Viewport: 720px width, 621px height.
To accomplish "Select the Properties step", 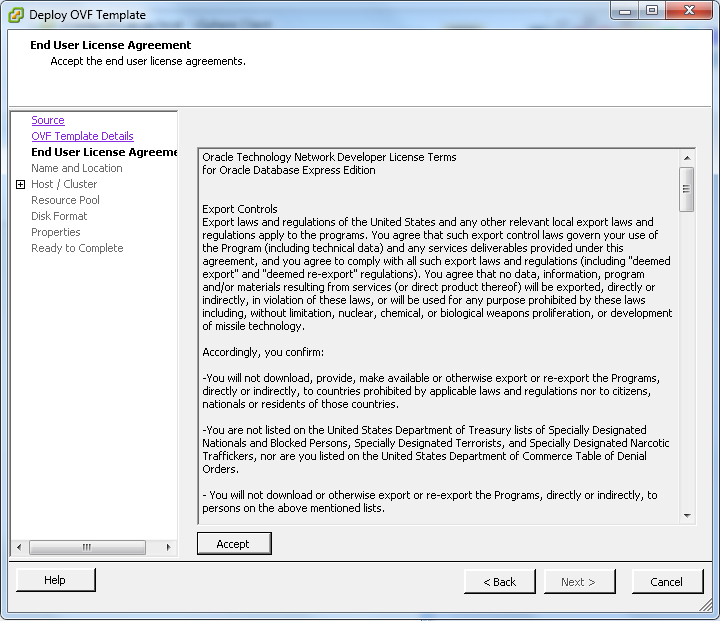I will point(56,232).
